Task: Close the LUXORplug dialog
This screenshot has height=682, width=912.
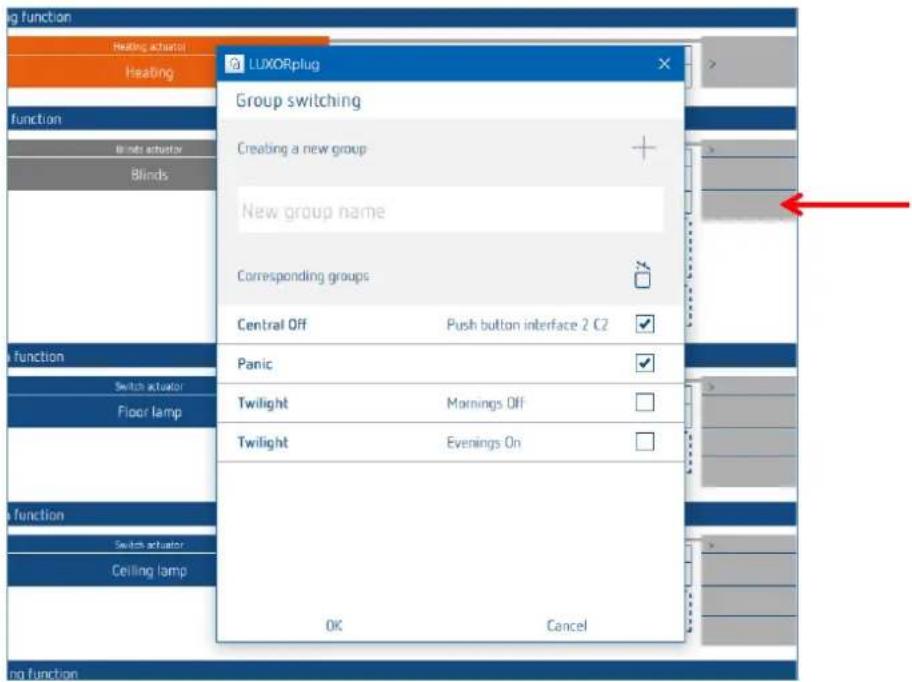Action: point(664,64)
